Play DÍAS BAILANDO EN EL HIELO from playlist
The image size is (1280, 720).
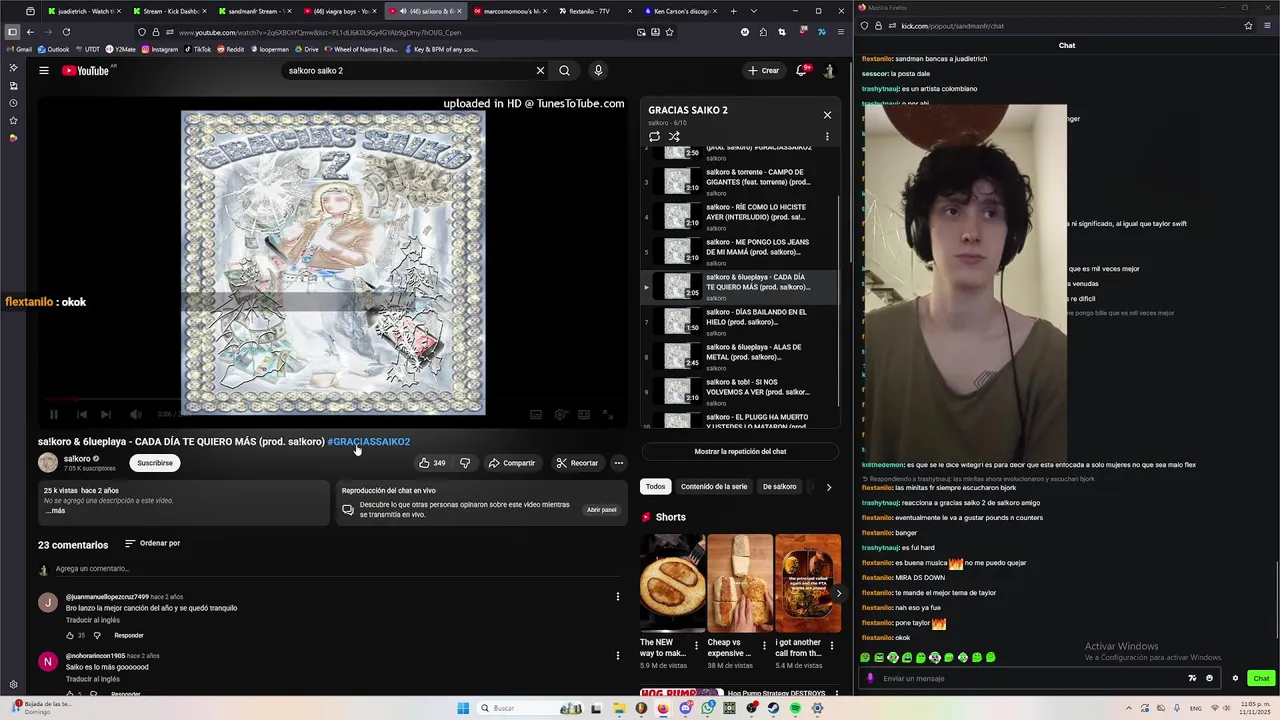pyautogui.click(x=740, y=322)
